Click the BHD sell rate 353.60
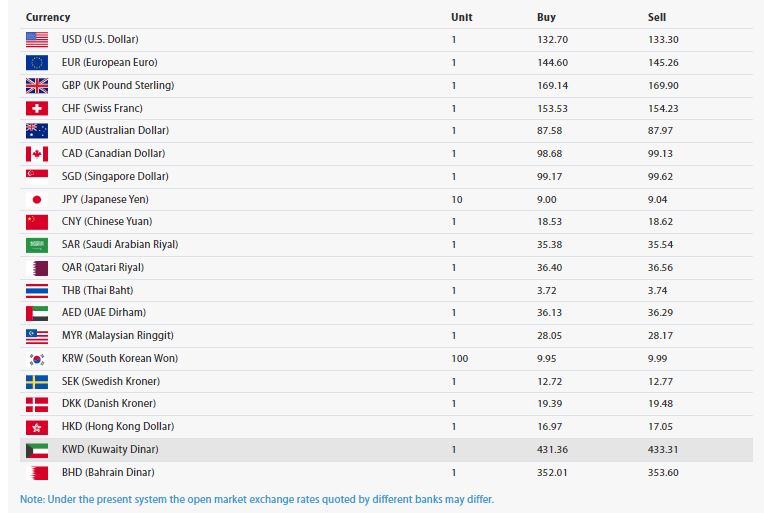764x513 pixels. point(663,473)
